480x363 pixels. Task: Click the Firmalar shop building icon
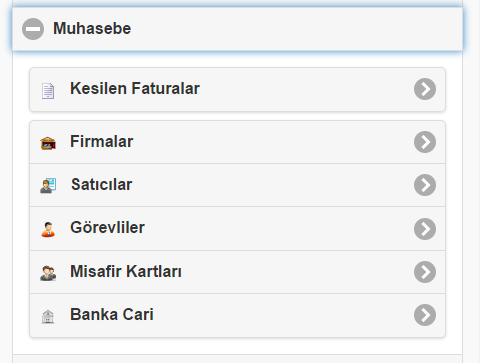click(x=48, y=143)
